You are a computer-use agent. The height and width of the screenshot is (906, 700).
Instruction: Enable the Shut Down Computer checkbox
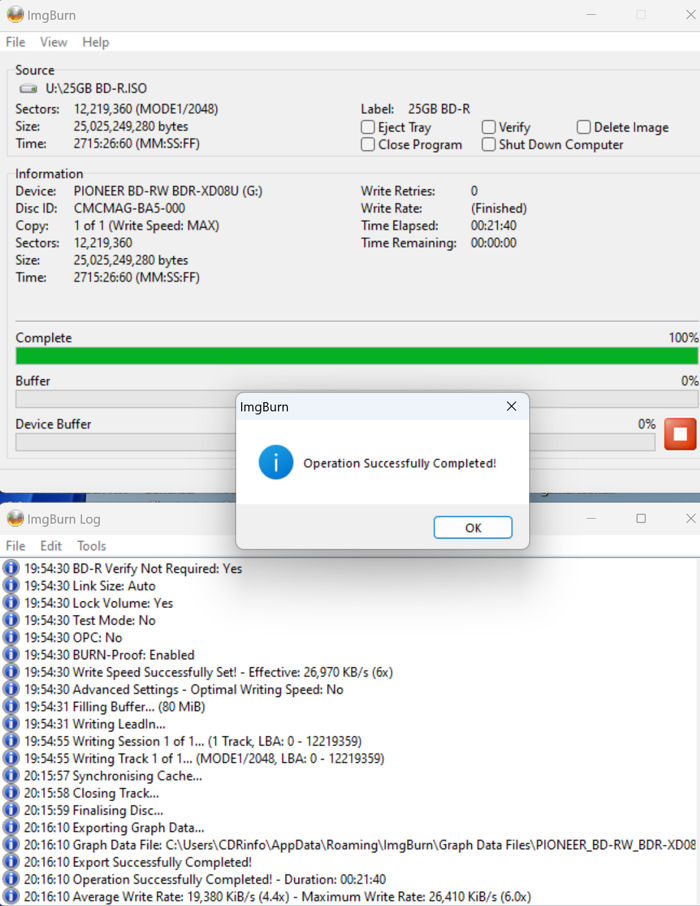pyautogui.click(x=488, y=144)
